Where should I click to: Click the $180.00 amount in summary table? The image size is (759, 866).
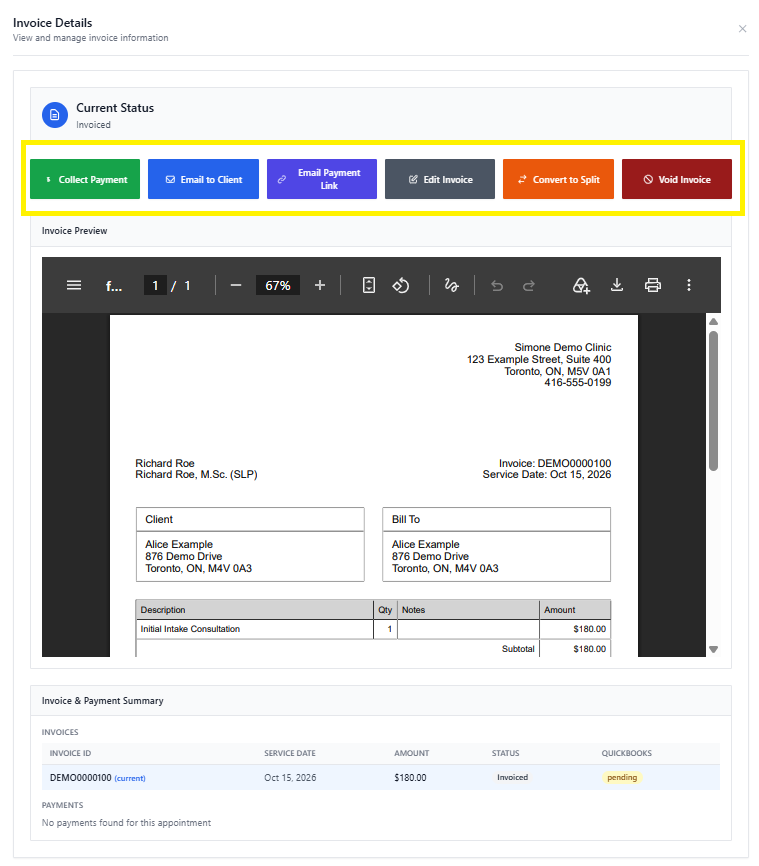click(410, 778)
